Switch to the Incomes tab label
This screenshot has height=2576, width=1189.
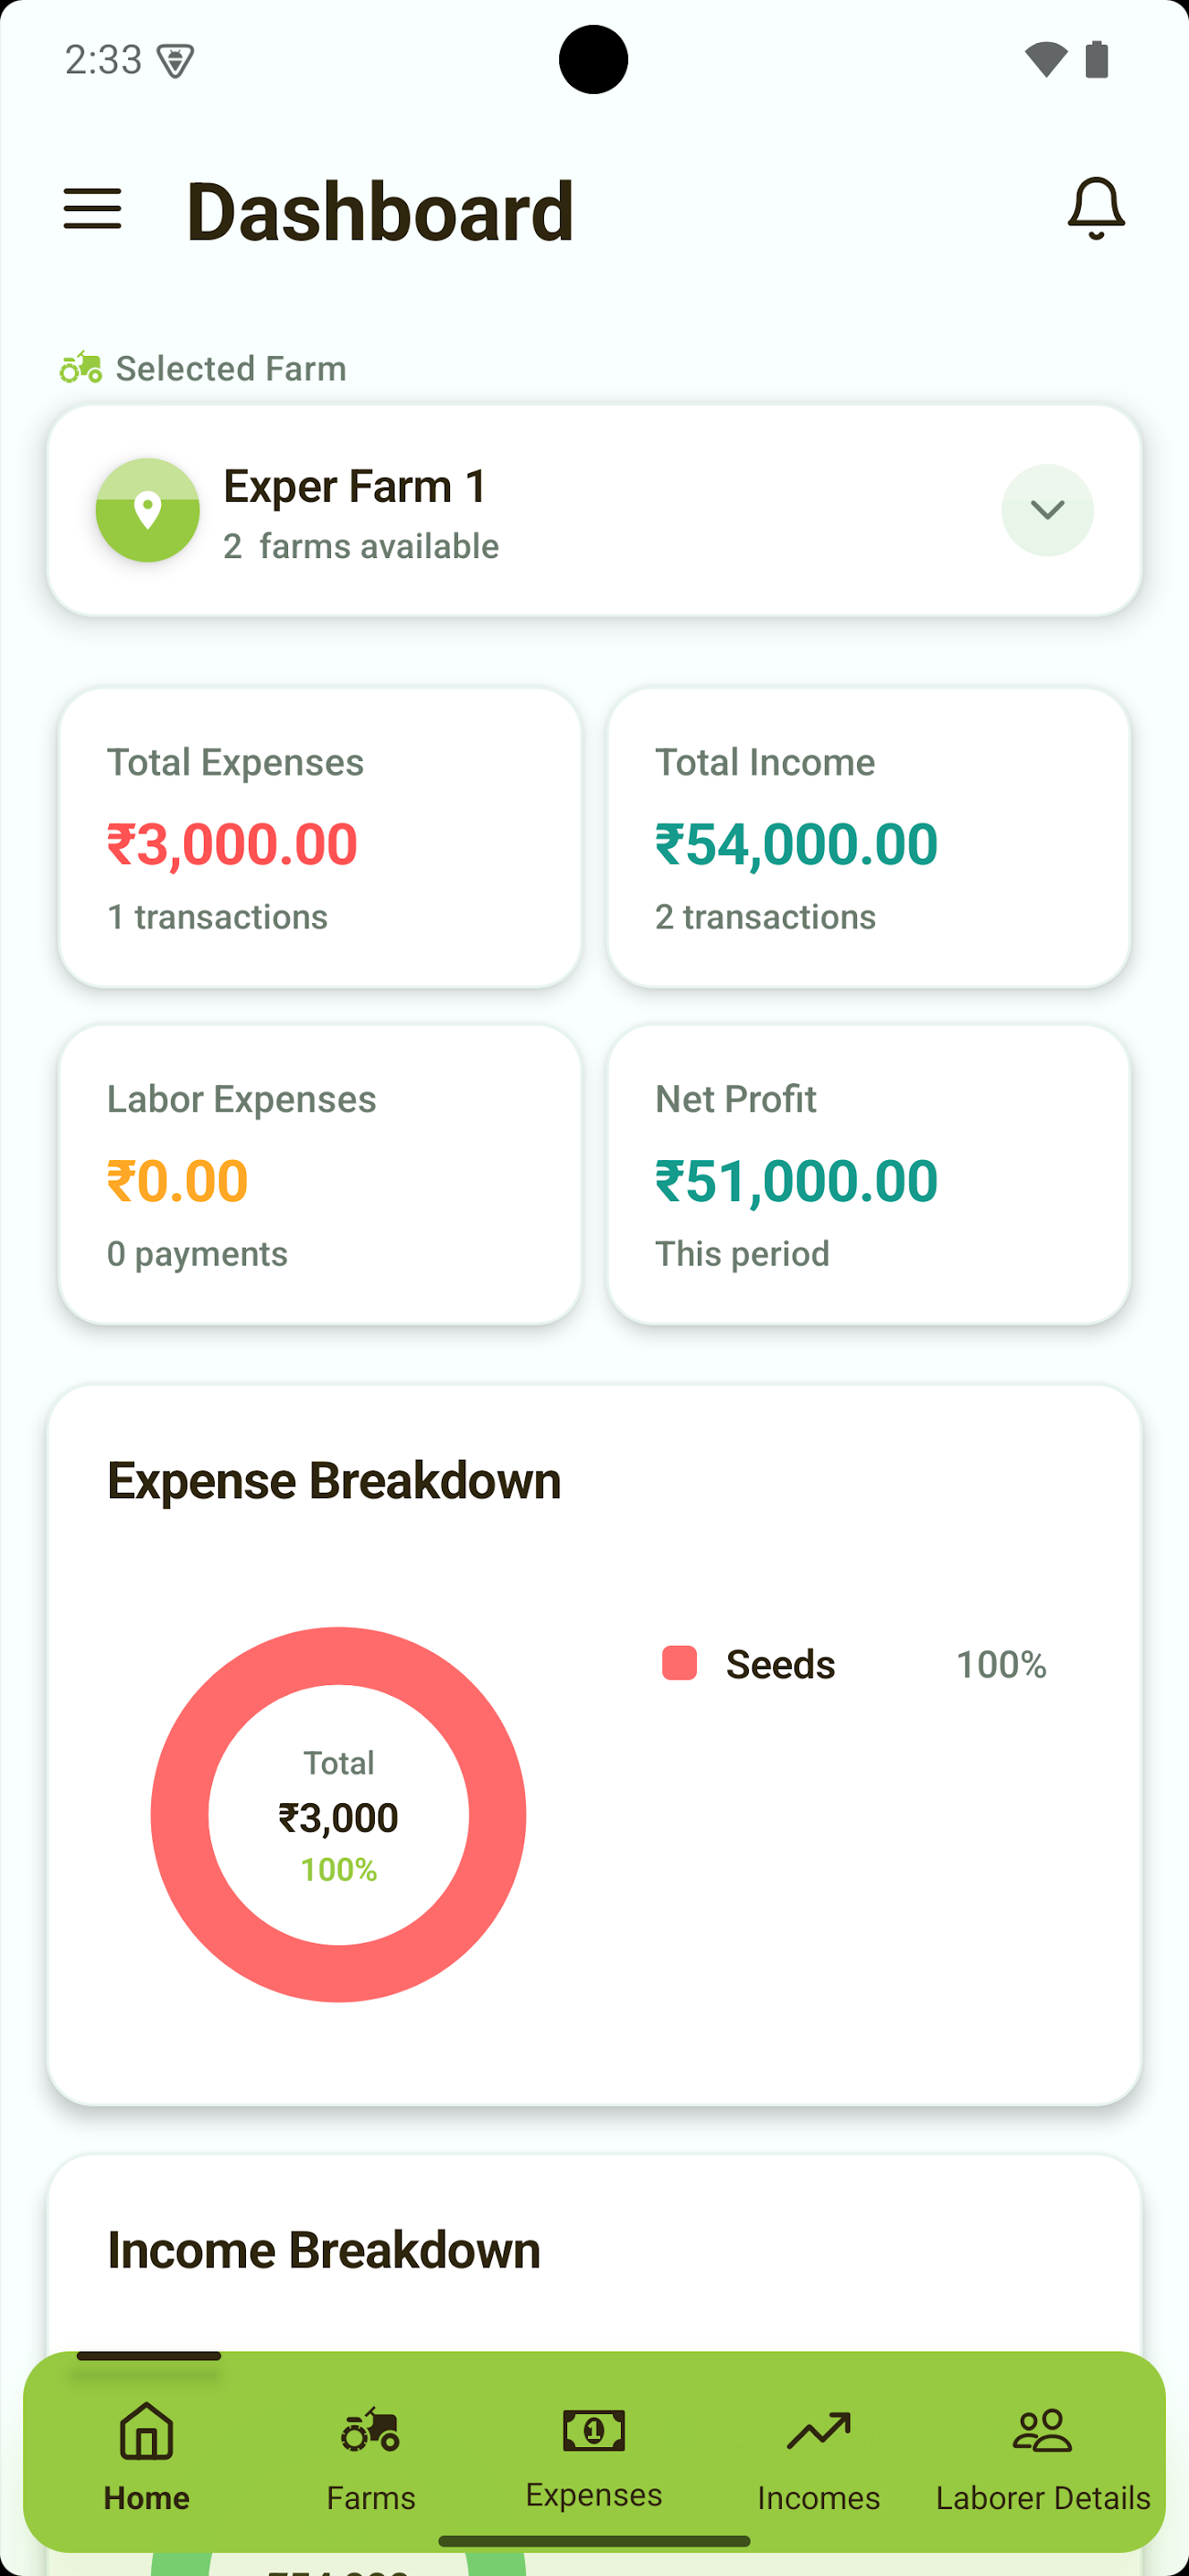click(818, 2497)
